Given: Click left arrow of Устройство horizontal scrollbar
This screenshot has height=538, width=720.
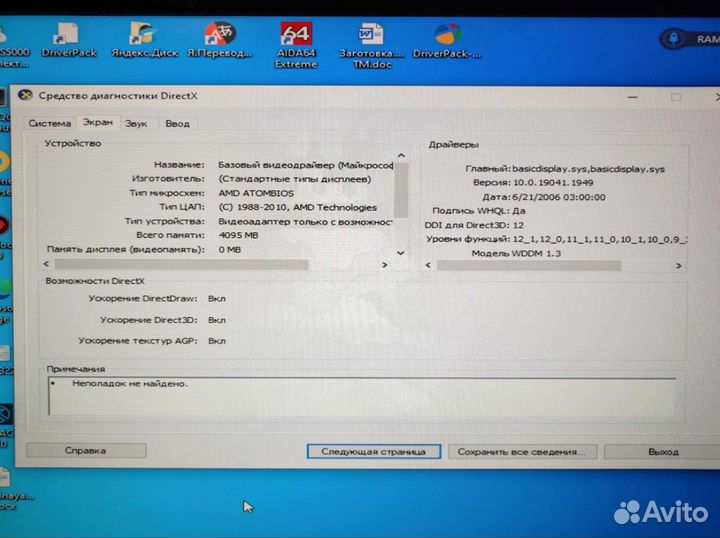Looking at the screenshot, I should (46, 264).
